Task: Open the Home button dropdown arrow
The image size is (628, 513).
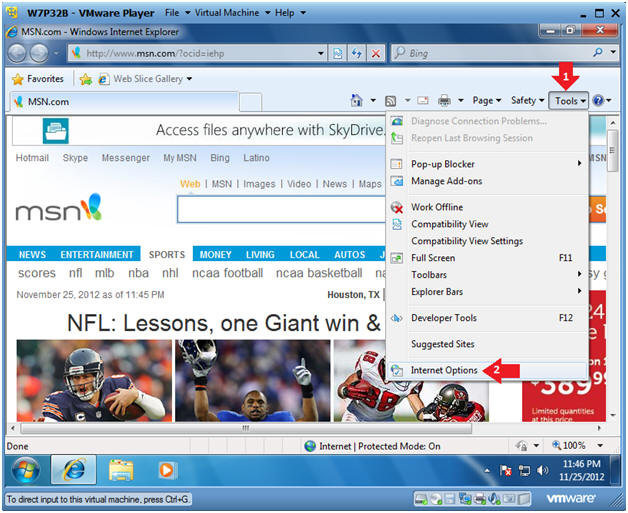Action: pos(373,100)
